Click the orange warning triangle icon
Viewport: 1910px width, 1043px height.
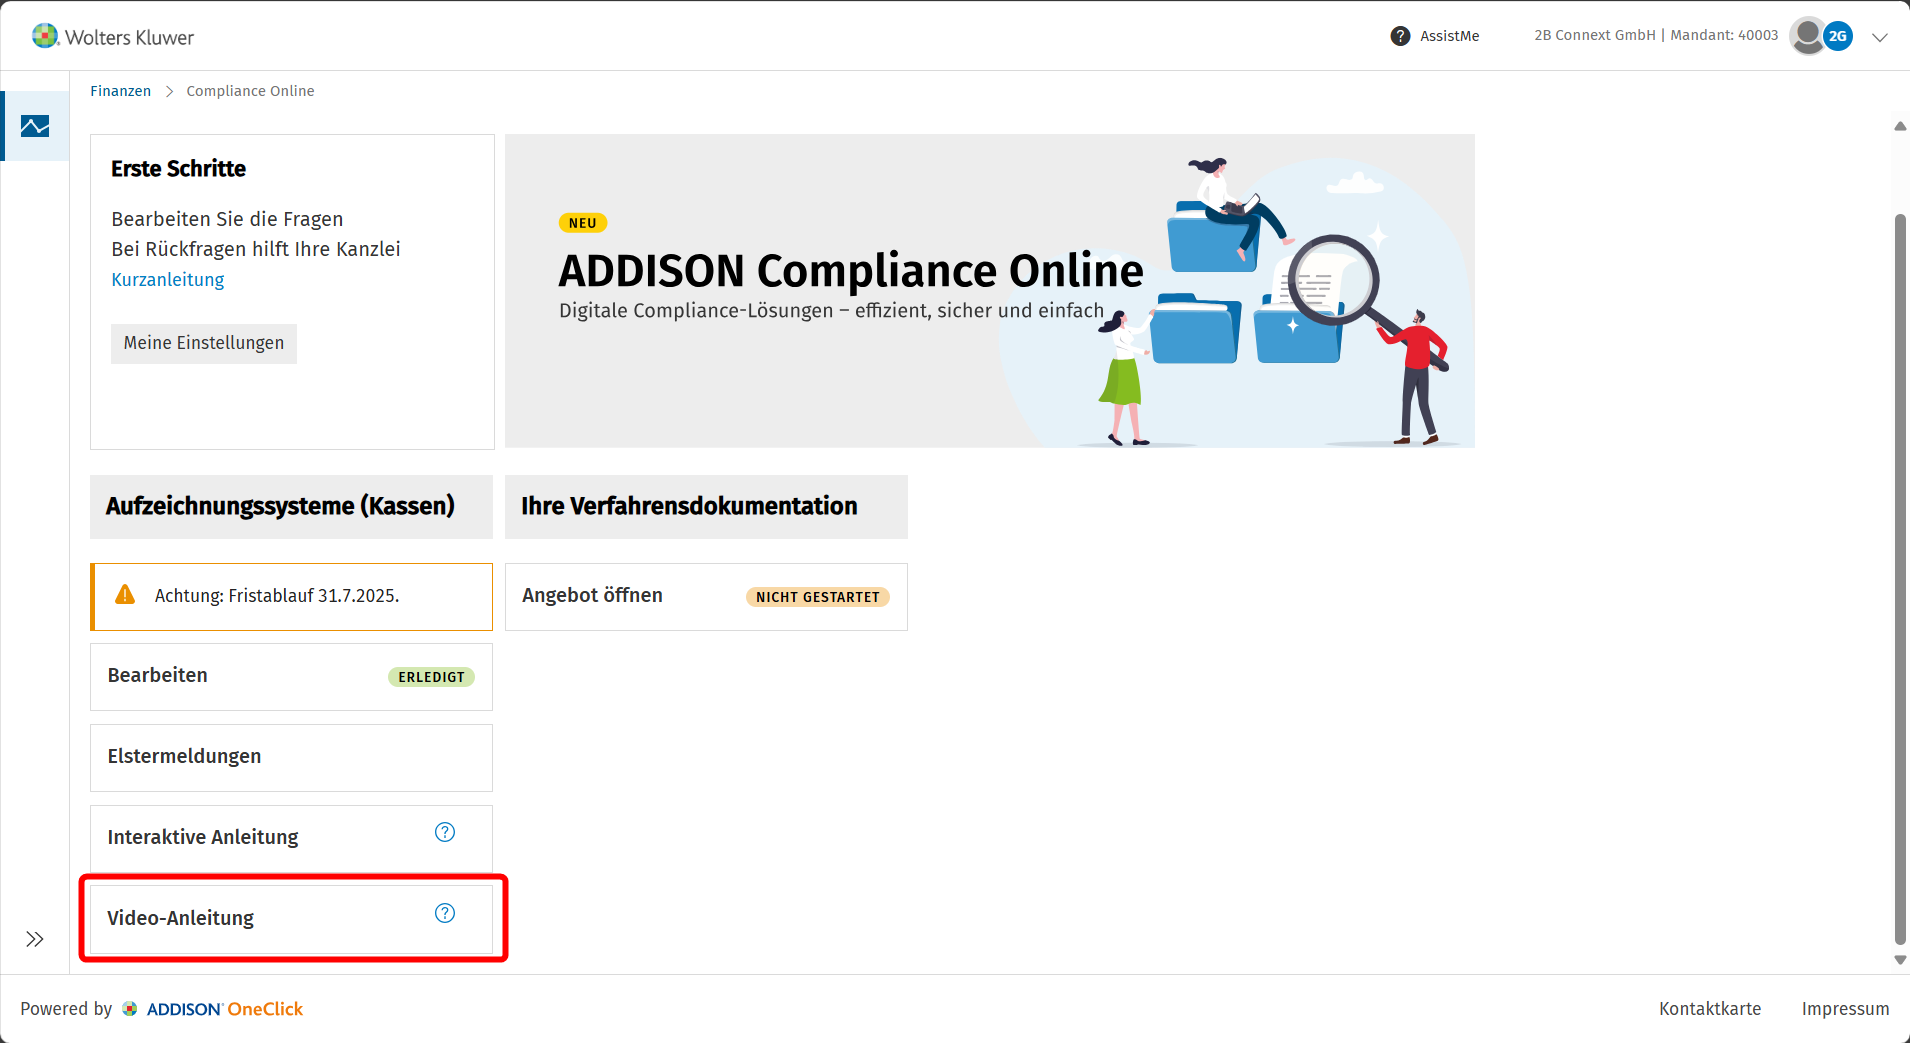pos(125,595)
